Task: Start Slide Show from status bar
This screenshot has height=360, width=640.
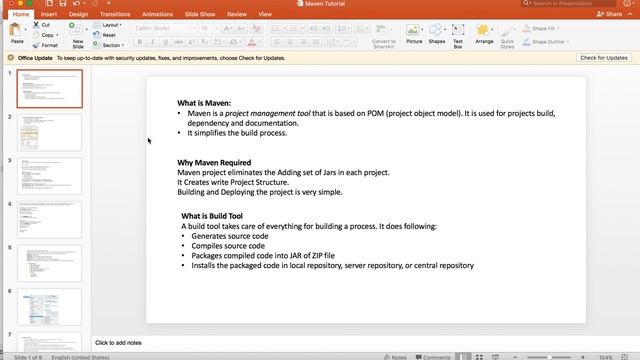Action: coord(495,357)
